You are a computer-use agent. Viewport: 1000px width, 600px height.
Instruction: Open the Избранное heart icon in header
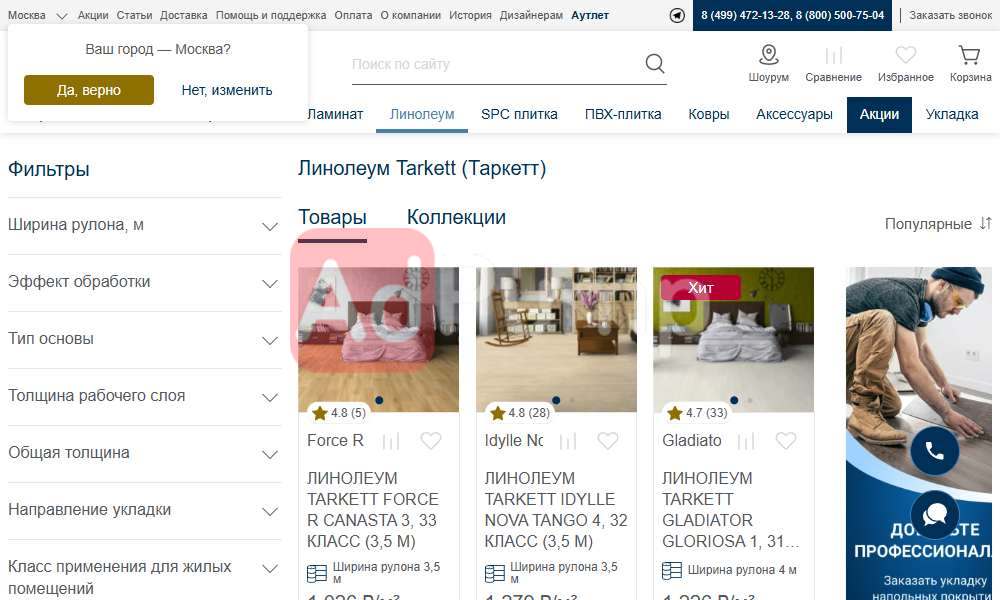(906, 55)
